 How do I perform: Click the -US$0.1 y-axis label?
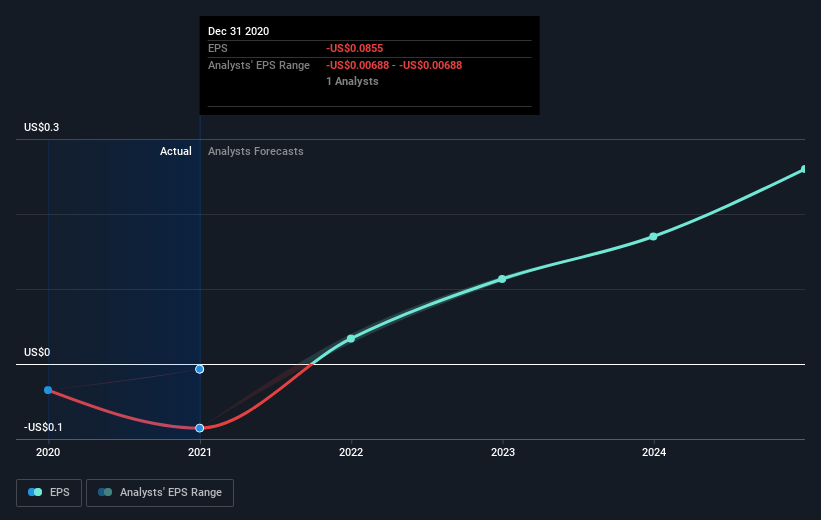click(43, 427)
